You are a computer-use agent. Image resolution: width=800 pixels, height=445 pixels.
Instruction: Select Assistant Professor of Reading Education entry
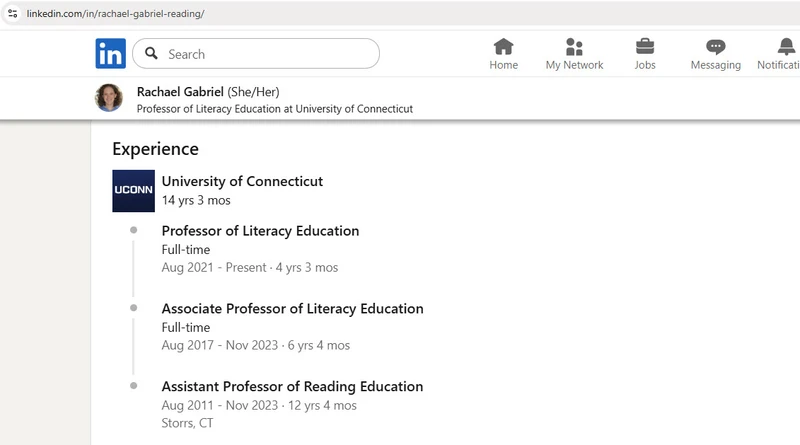(292, 386)
